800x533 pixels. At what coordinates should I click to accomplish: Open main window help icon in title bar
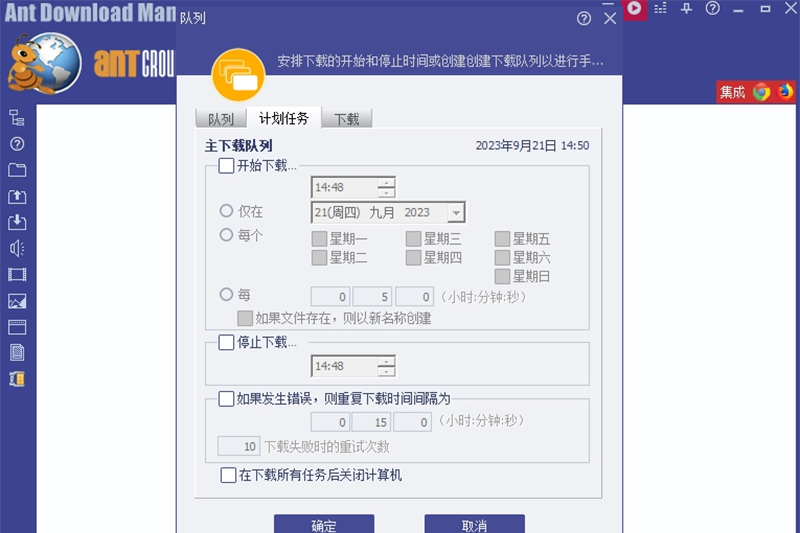tap(712, 8)
